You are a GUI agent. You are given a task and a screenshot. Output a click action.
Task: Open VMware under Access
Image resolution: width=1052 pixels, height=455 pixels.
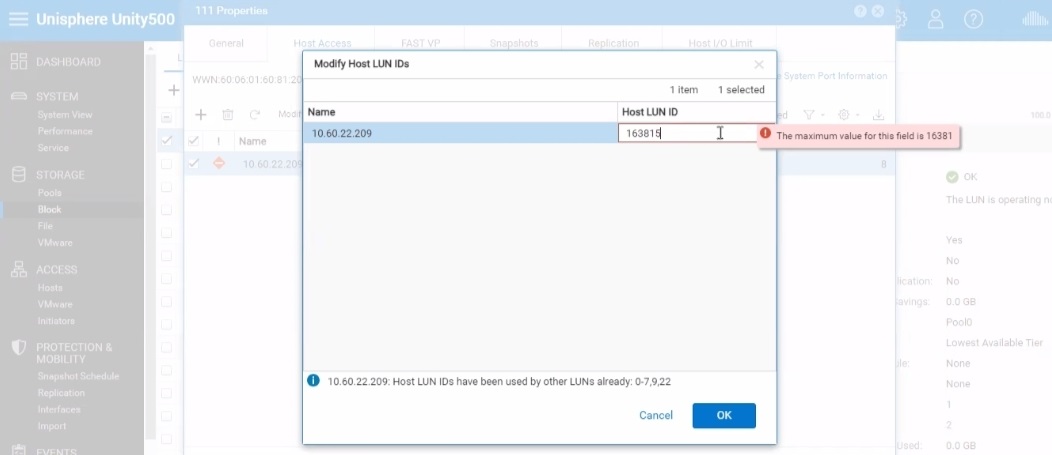55,304
